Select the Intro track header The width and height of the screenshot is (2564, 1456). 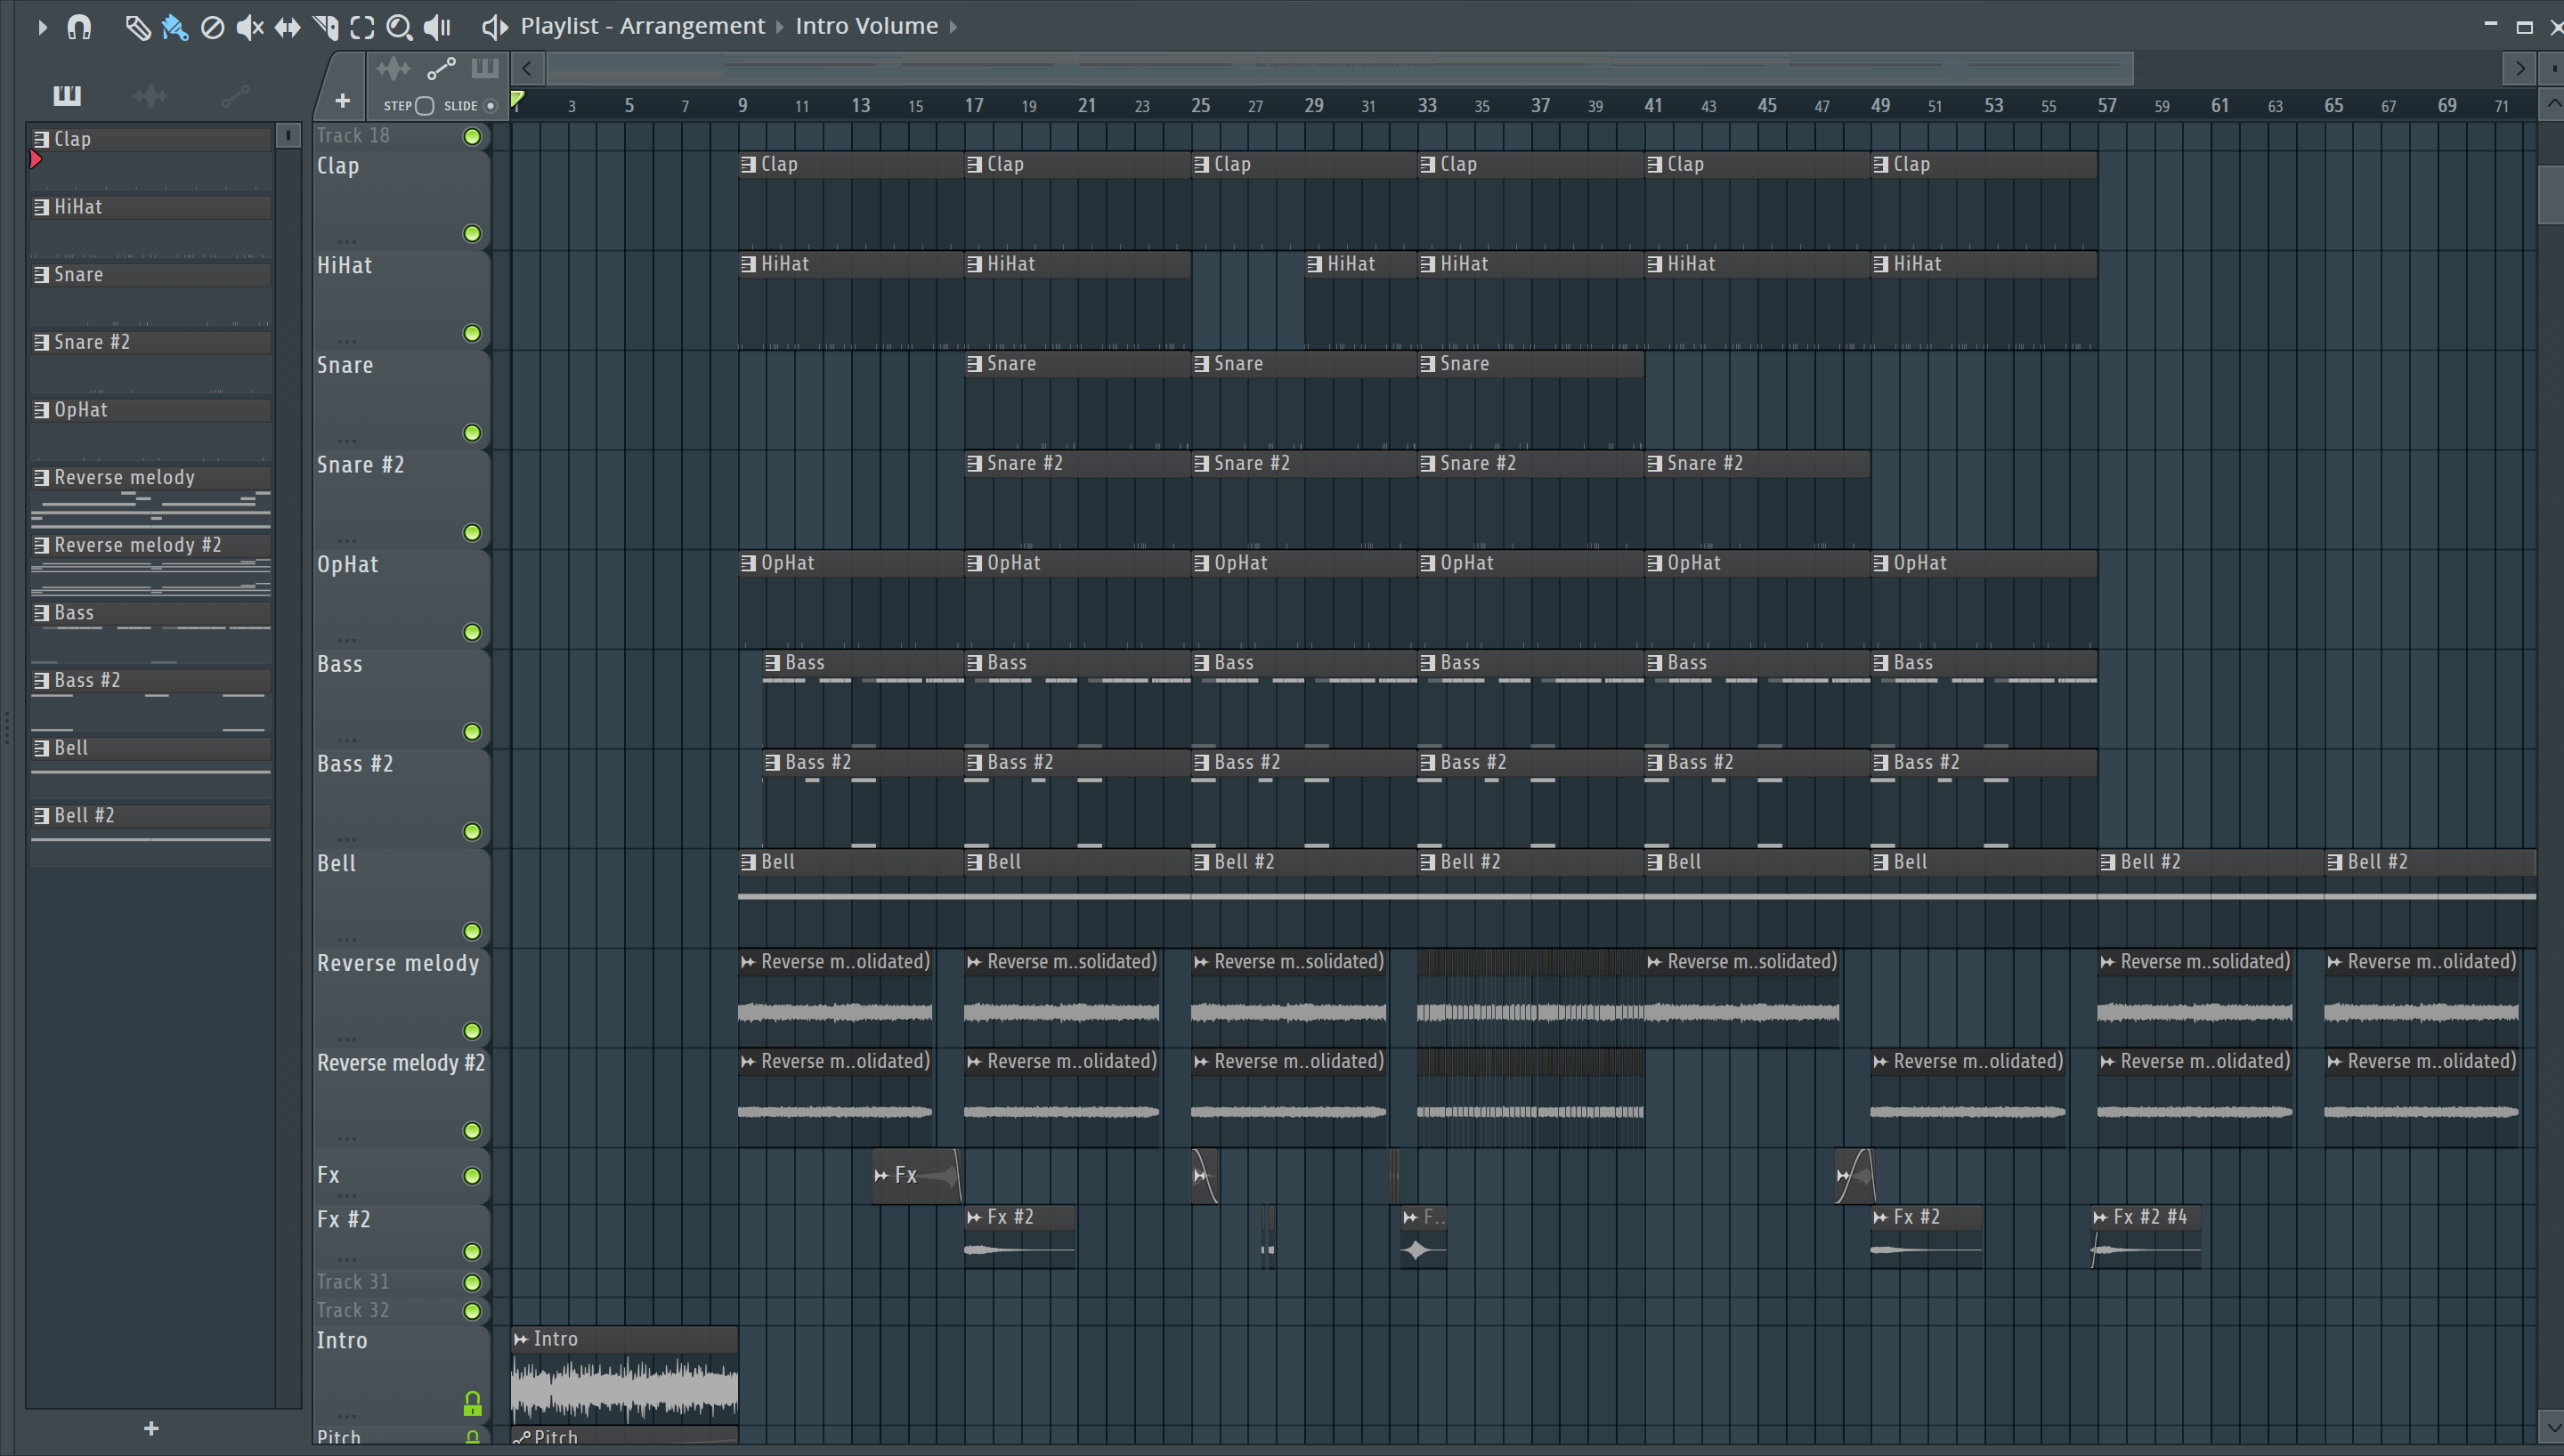tap(401, 1375)
